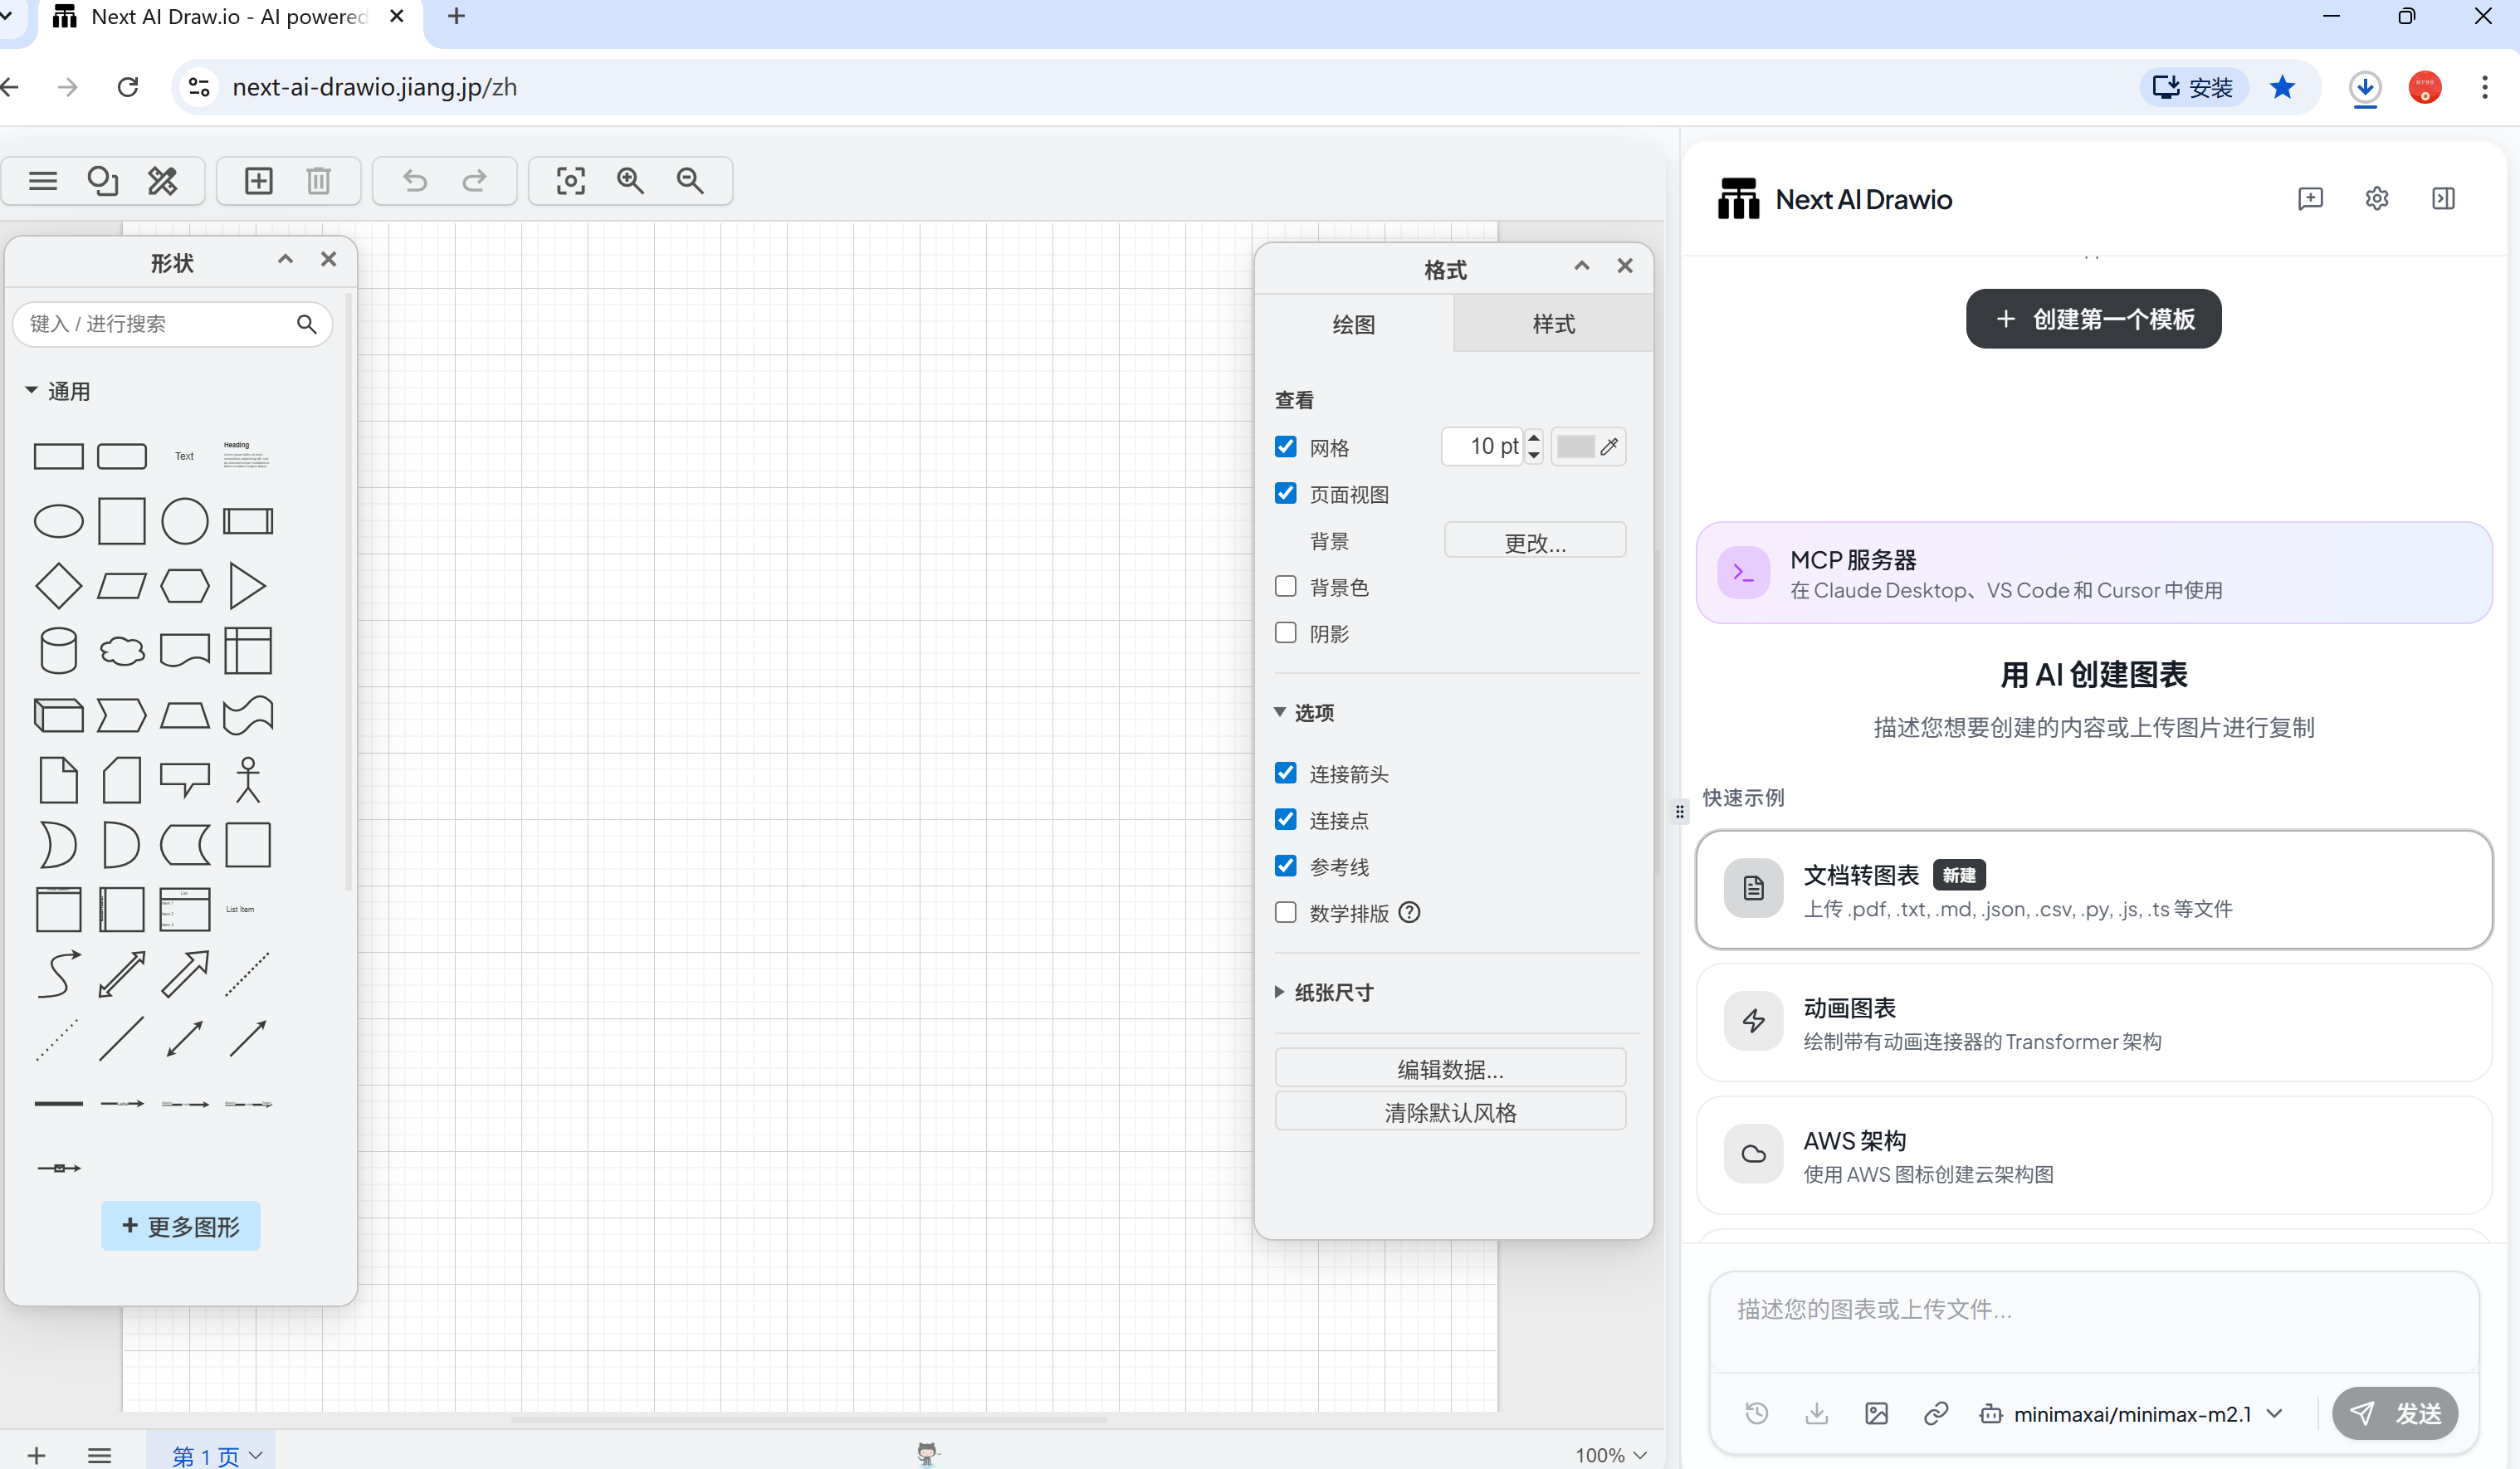Viewport: 2520px width, 1469px height.
Task: Select the cloud shape in the shapes palette
Action: click(x=122, y=651)
